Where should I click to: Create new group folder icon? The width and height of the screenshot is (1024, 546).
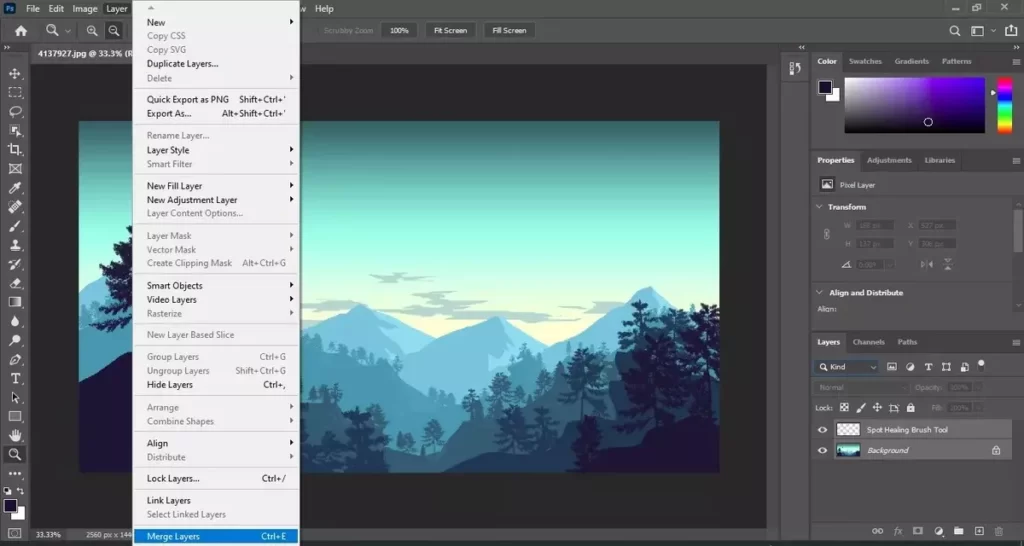(x=958, y=532)
